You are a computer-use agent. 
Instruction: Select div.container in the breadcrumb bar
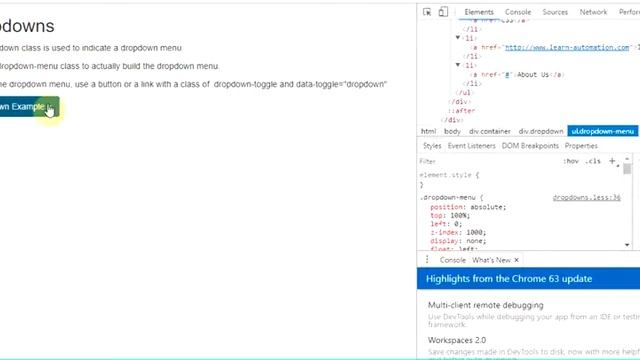tap(490, 131)
